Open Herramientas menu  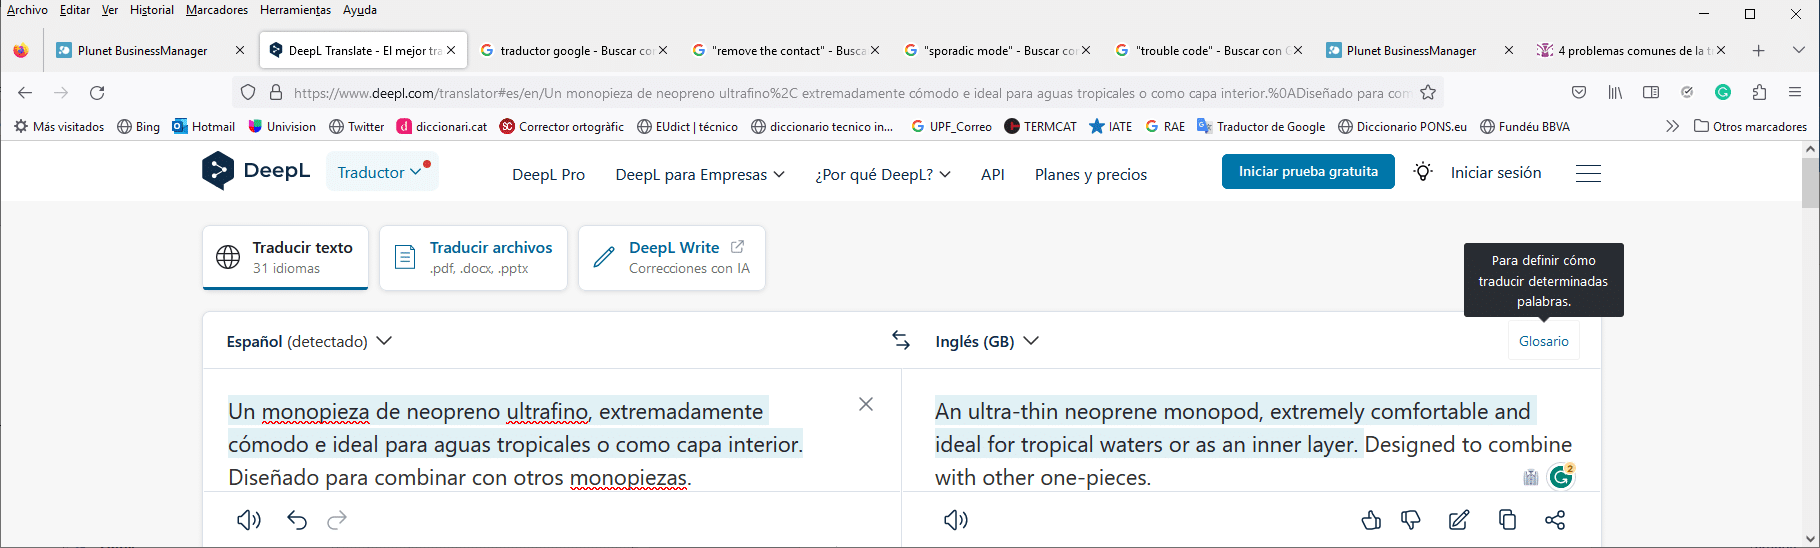click(x=295, y=10)
